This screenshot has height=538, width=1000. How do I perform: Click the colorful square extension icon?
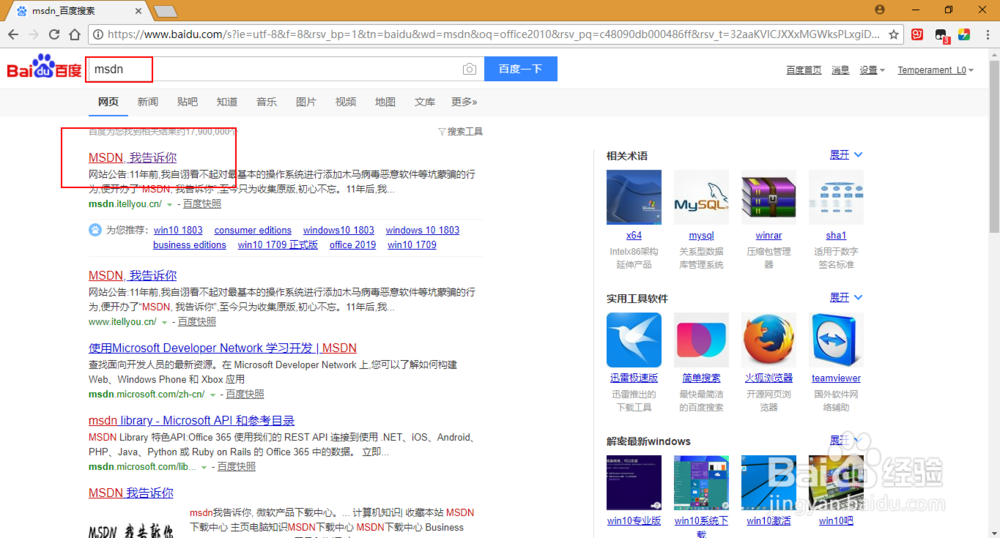click(x=964, y=34)
